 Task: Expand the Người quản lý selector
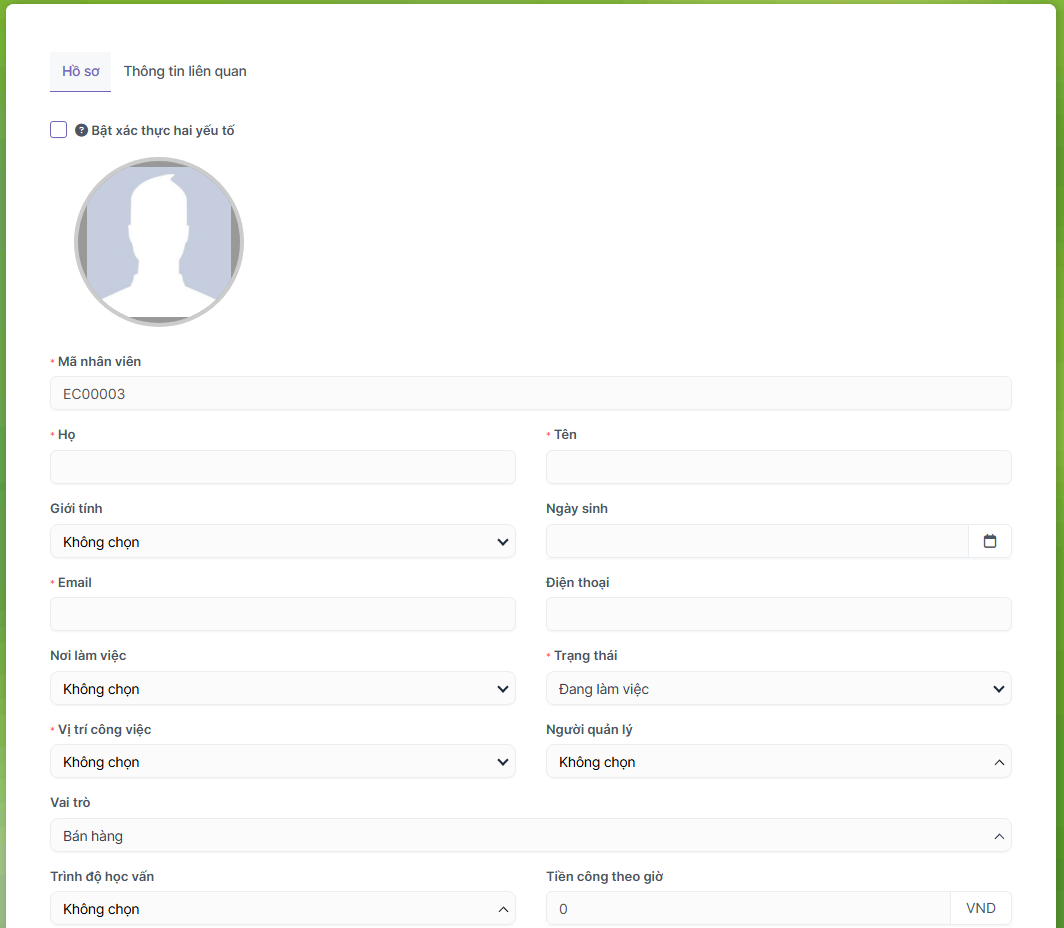[x=778, y=762]
